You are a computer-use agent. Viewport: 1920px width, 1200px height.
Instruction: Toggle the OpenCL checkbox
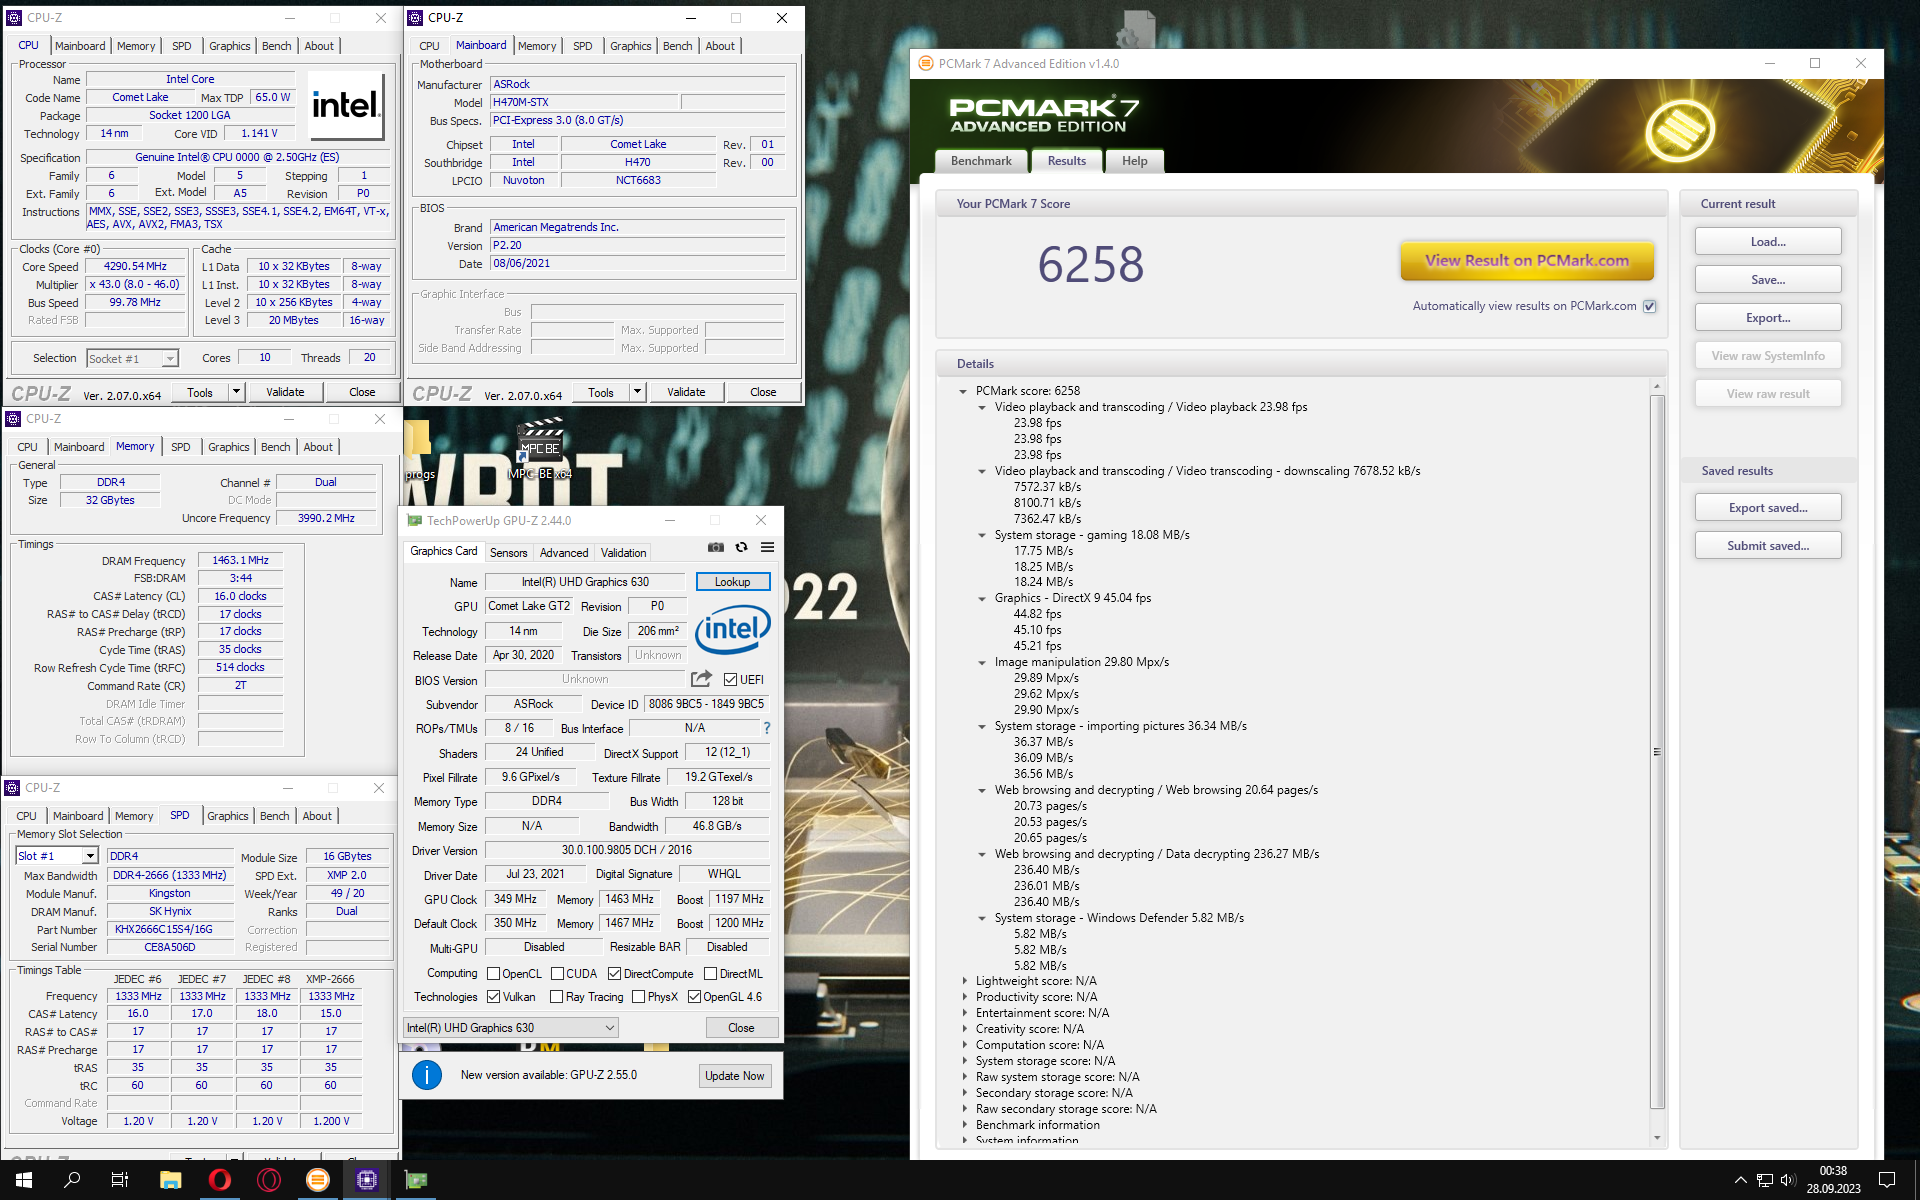[x=493, y=974]
